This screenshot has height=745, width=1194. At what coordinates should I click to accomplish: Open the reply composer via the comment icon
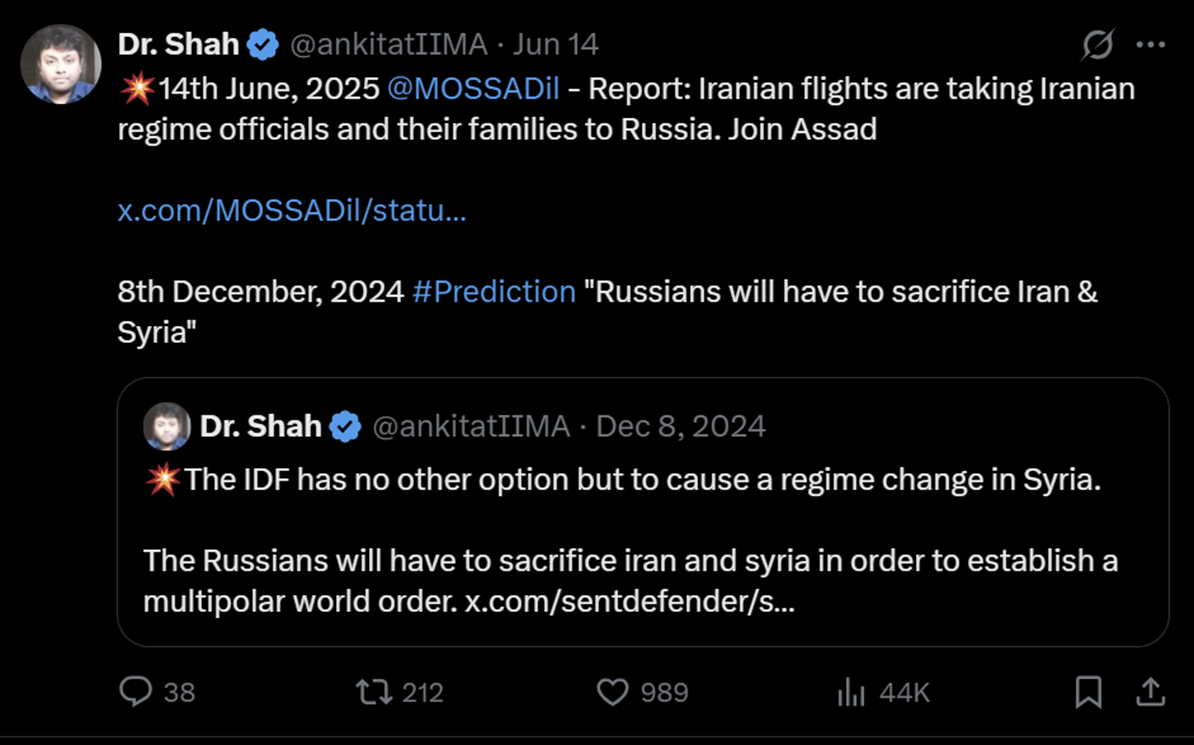pyautogui.click(x=137, y=691)
